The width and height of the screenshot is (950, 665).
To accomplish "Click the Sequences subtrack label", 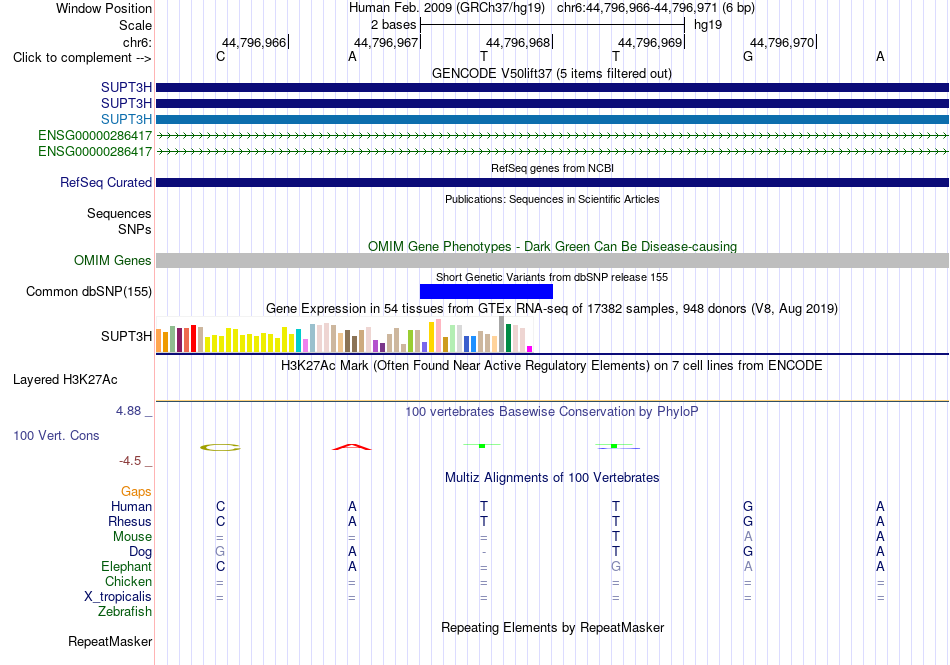I will coord(119,213).
